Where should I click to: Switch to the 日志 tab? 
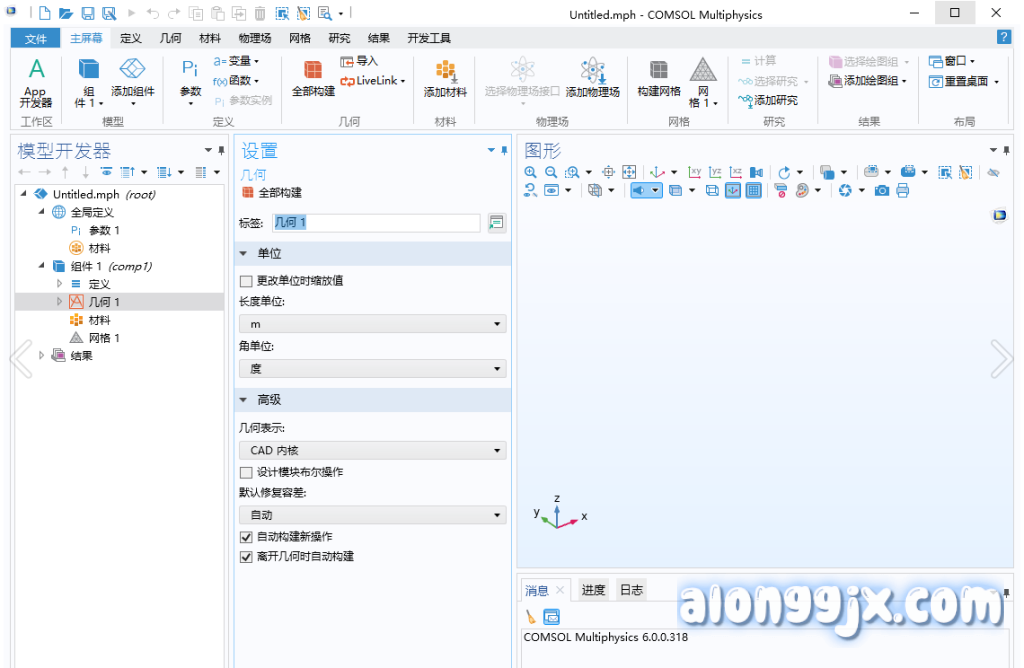[631, 590]
